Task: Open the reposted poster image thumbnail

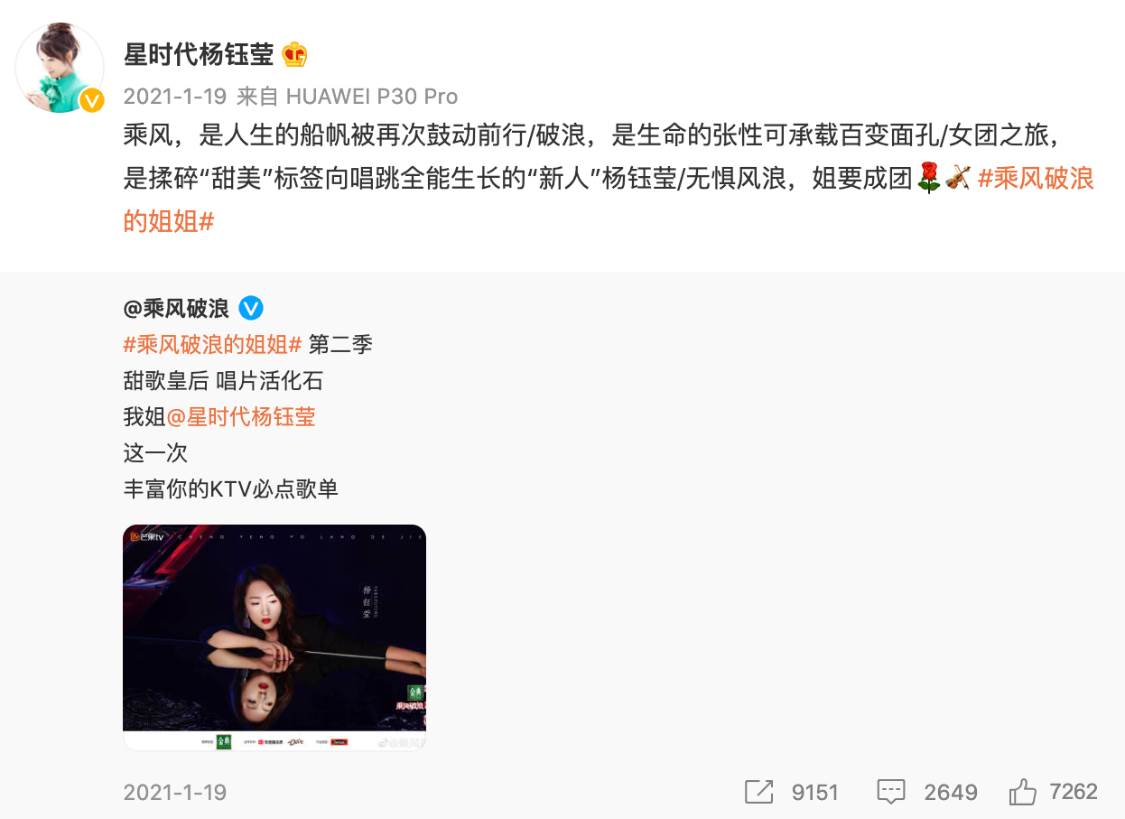Action: point(275,638)
